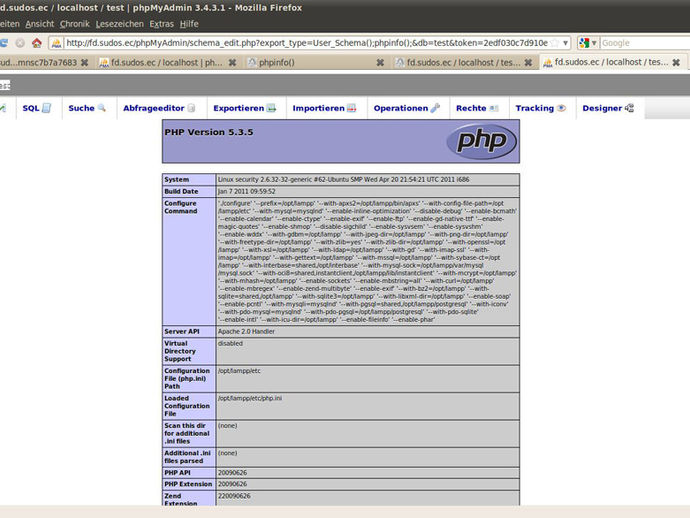The image size is (690, 518).
Task: Open the Importieren tab
Action: [x=324, y=108]
